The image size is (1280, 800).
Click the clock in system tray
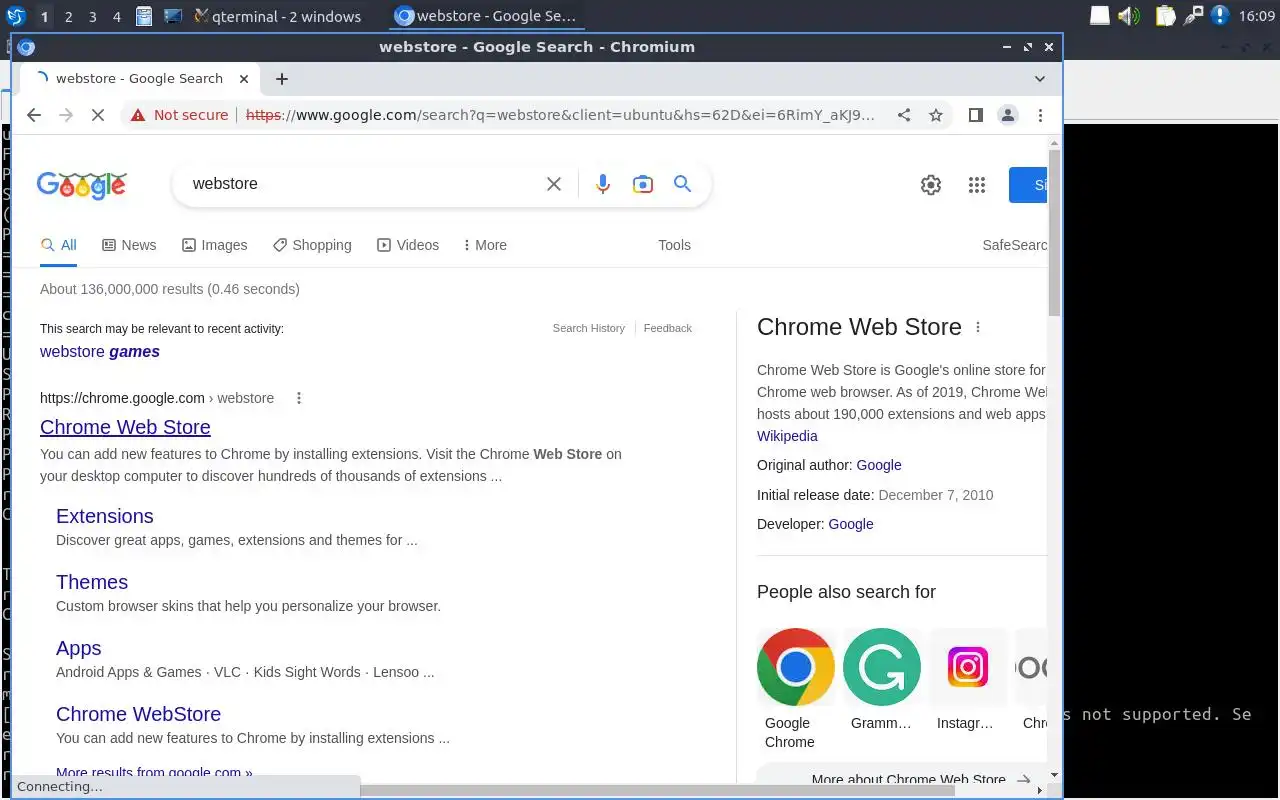(x=1257, y=16)
